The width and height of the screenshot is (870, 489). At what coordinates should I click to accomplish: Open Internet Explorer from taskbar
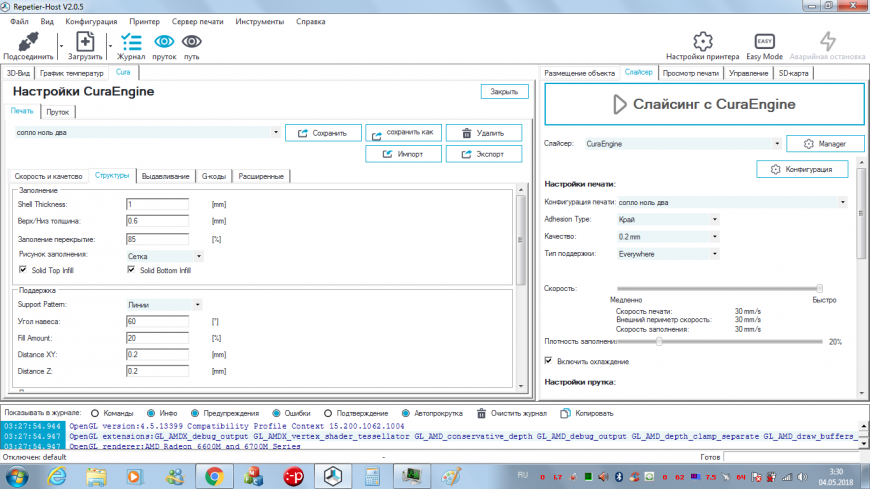tap(57, 477)
